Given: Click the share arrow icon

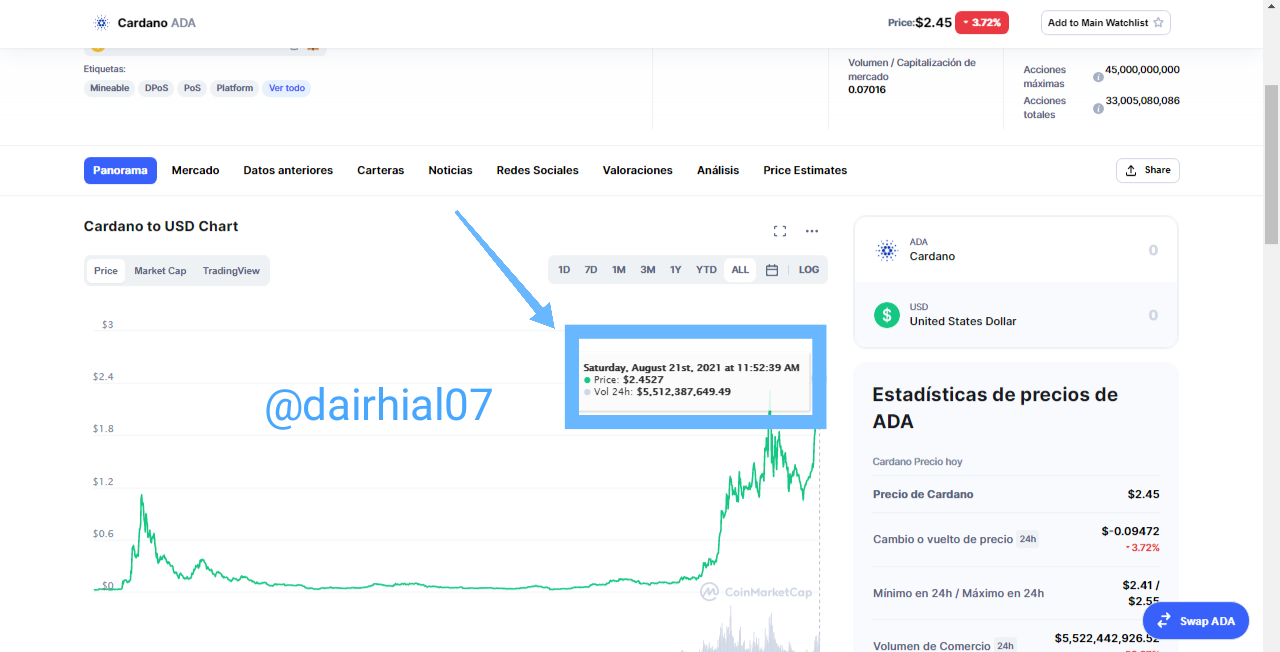Looking at the screenshot, I should point(1131,170).
